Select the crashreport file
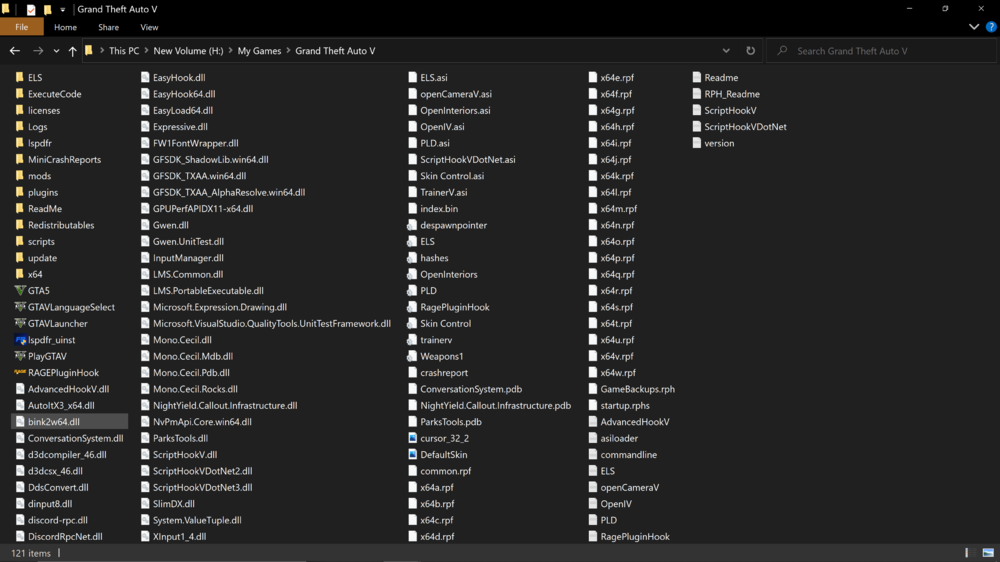The image size is (1000, 562). tap(438, 373)
